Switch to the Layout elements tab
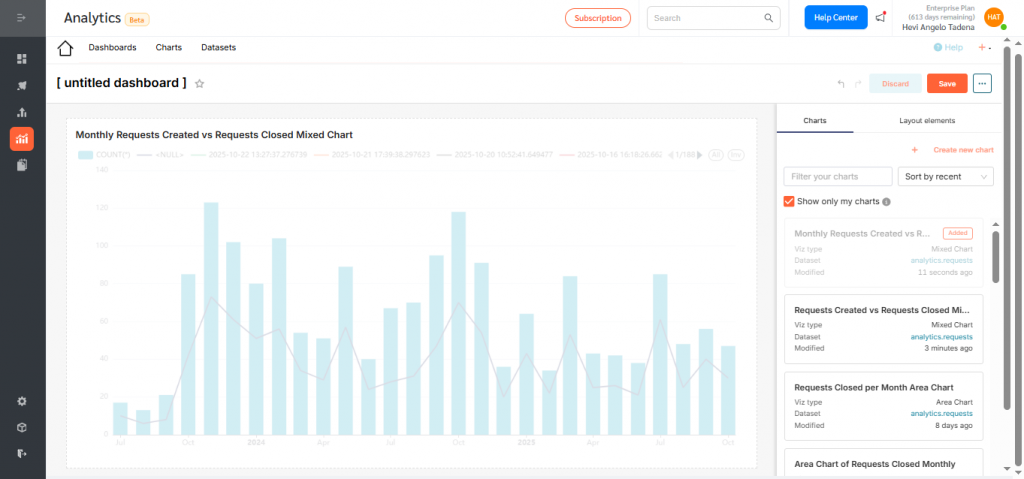1024x479 pixels. click(926, 121)
